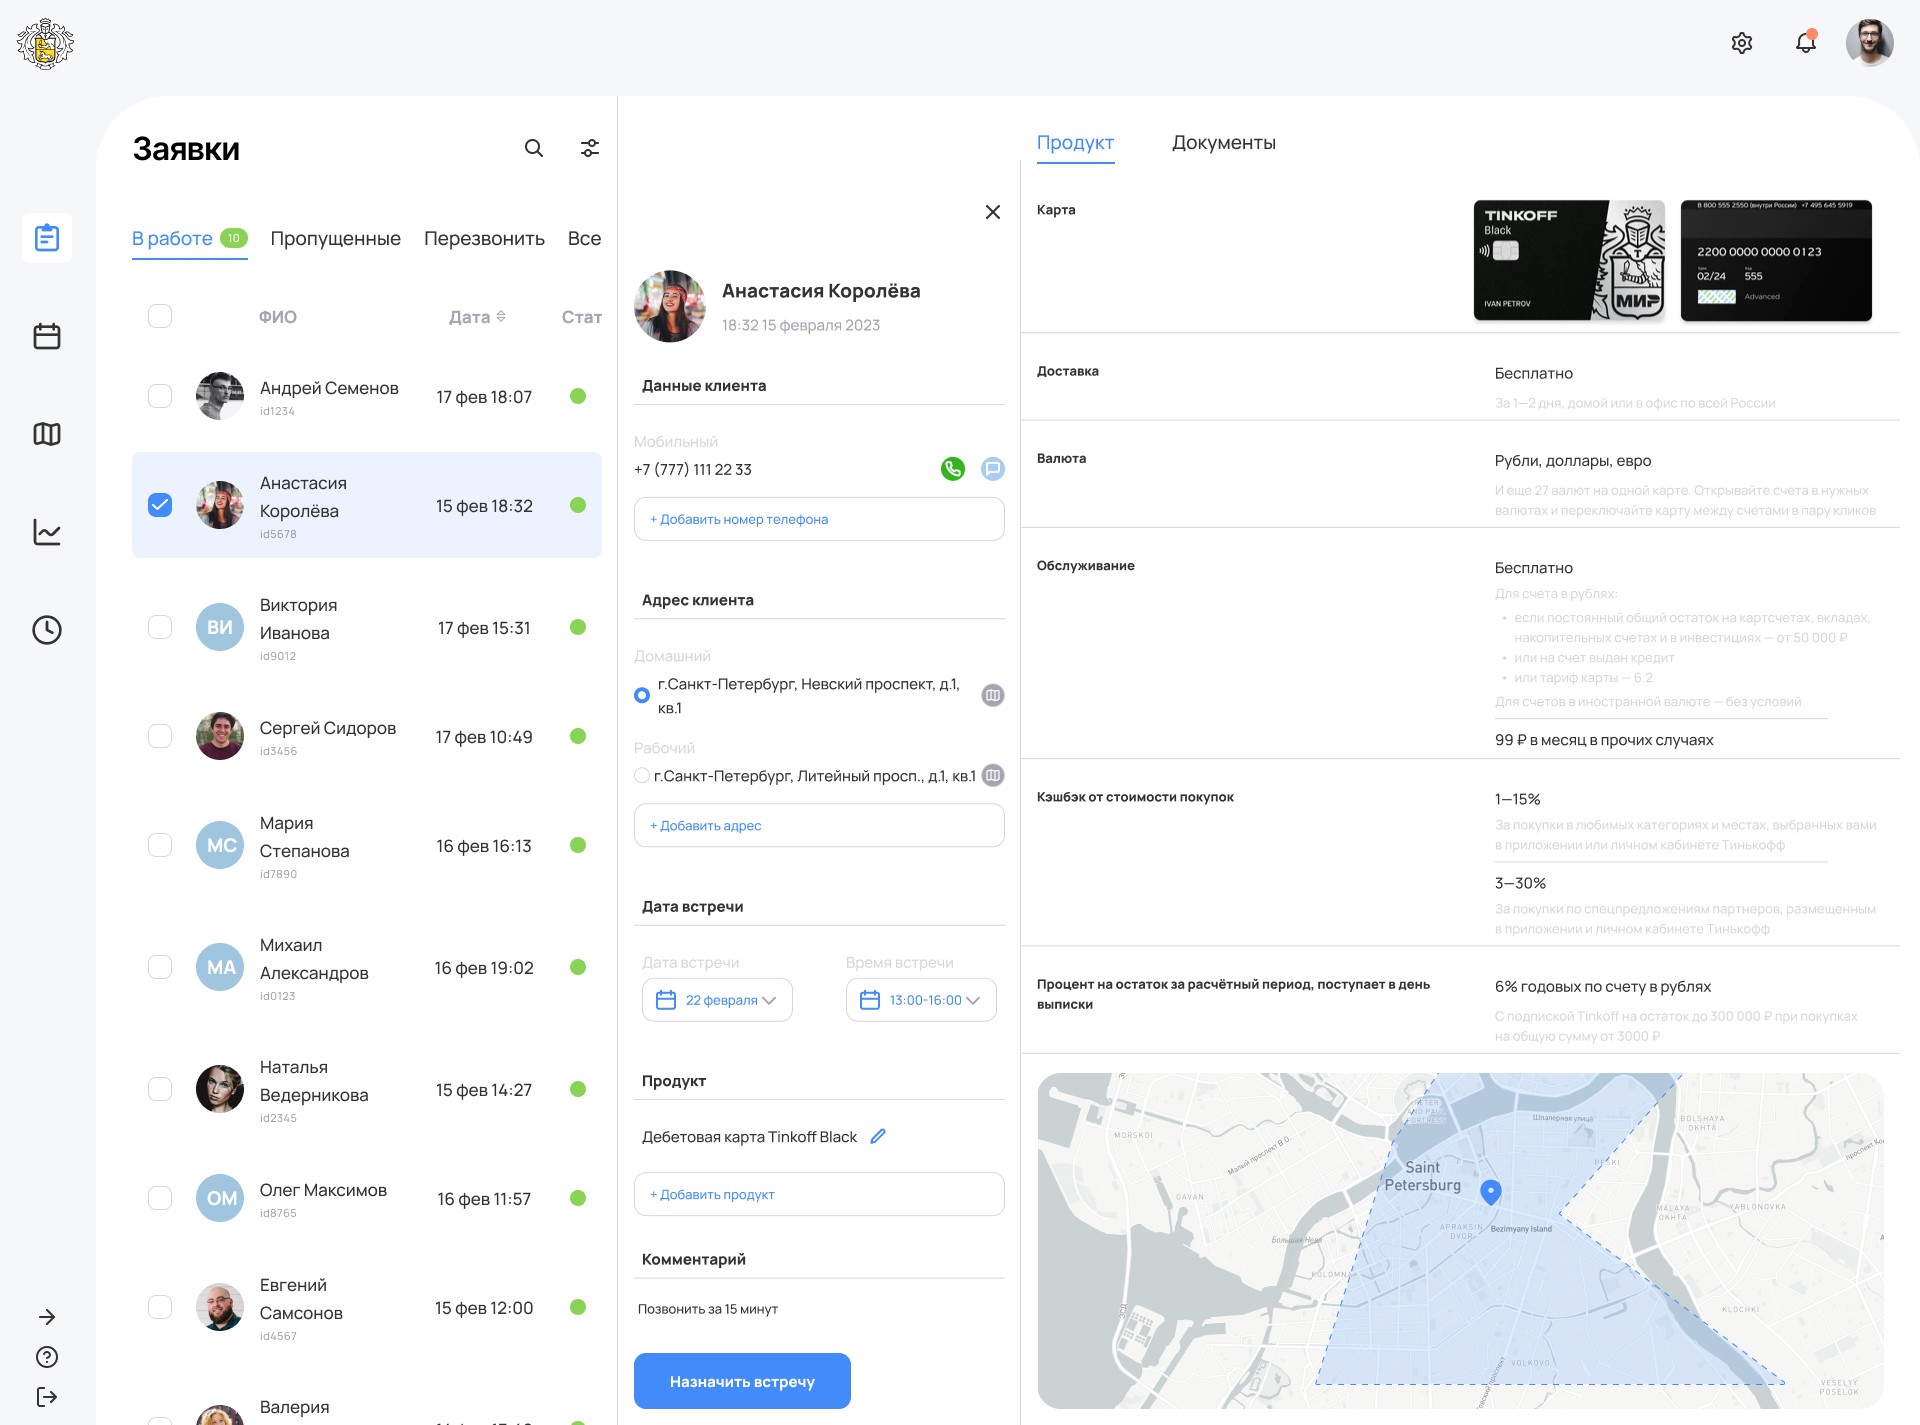Expand the 13:00-16:00 time dropdown
Screen dimensions: 1920x1425
pos(921,1000)
